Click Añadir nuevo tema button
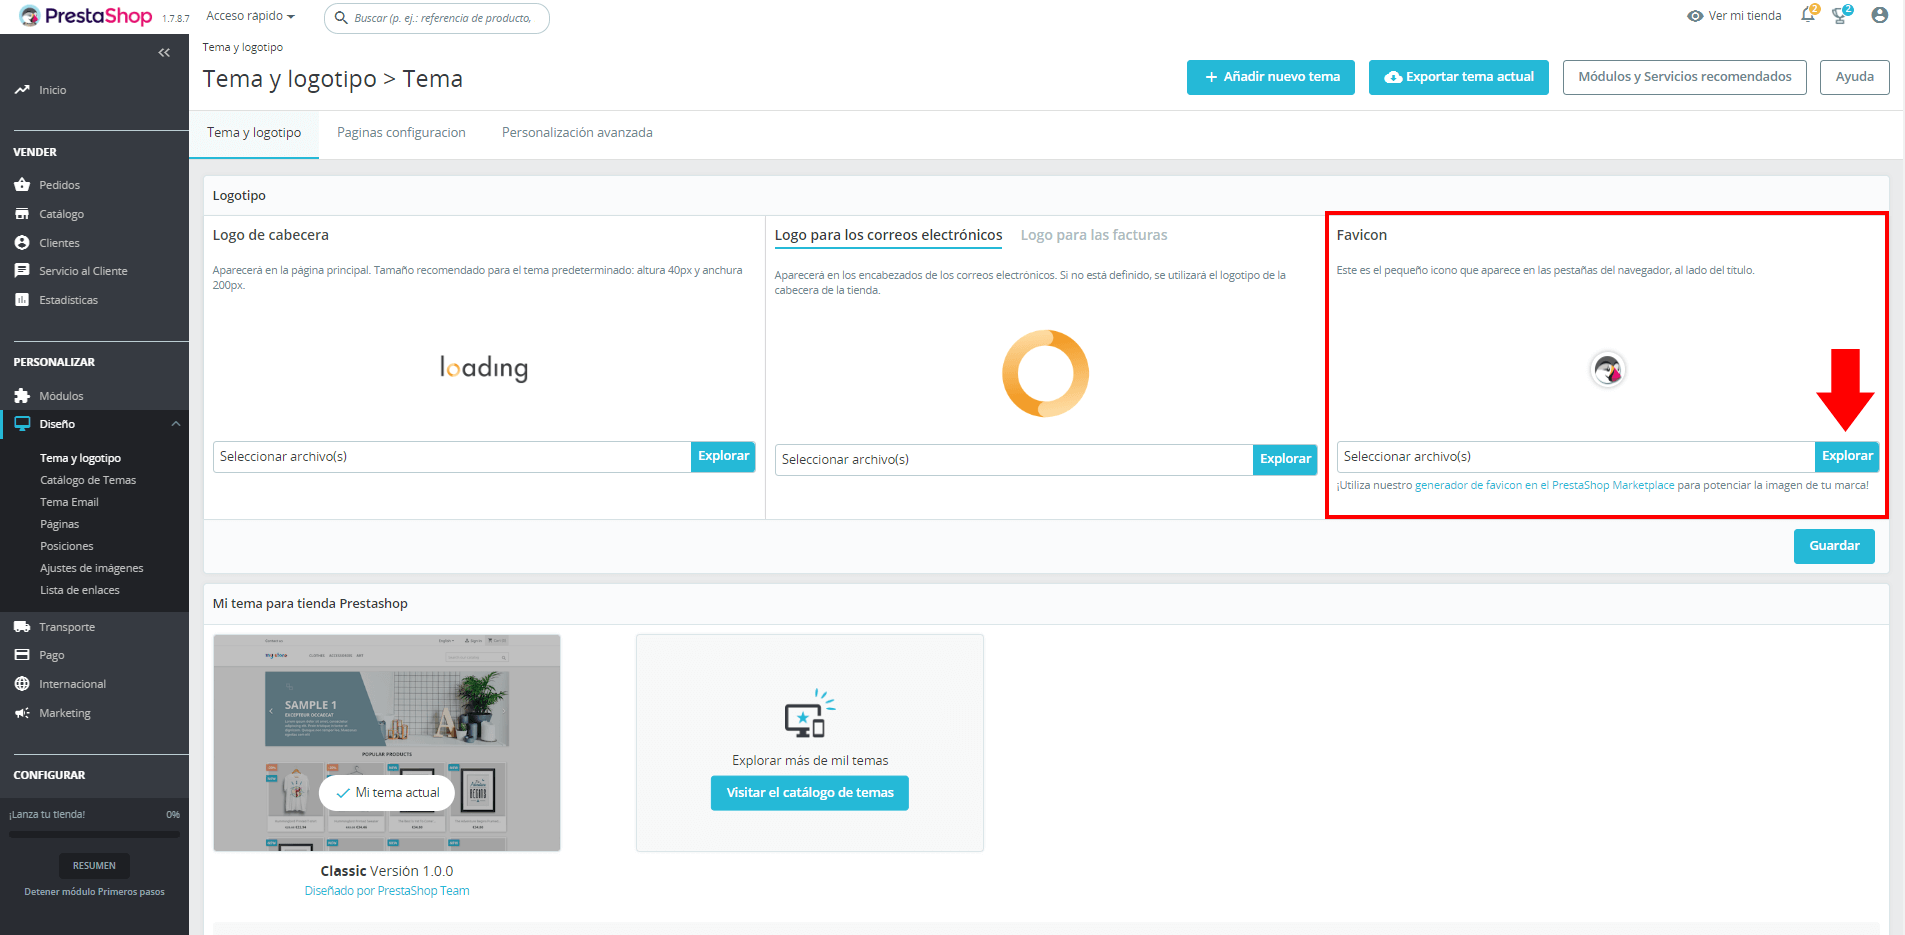The width and height of the screenshot is (1905, 935). tap(1271, 77)
